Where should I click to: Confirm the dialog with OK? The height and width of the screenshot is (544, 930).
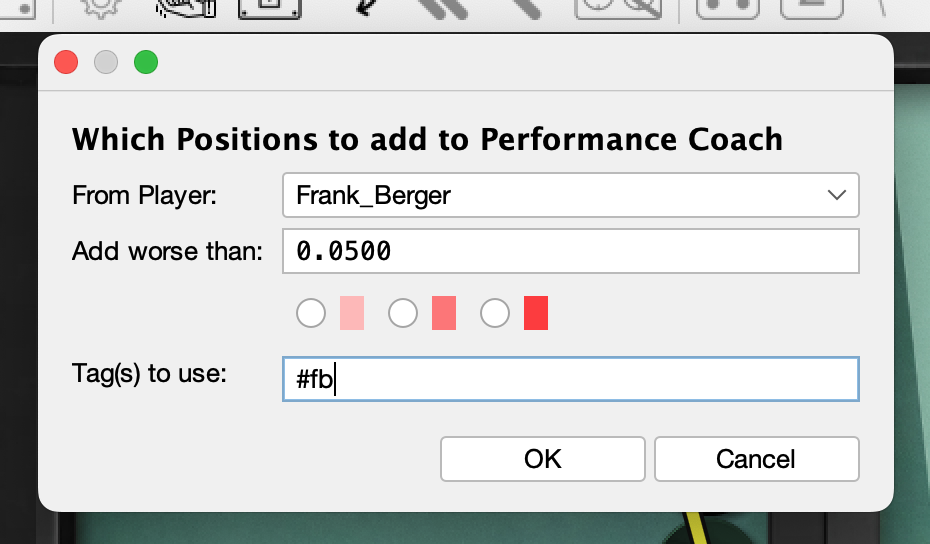point(543,459)
